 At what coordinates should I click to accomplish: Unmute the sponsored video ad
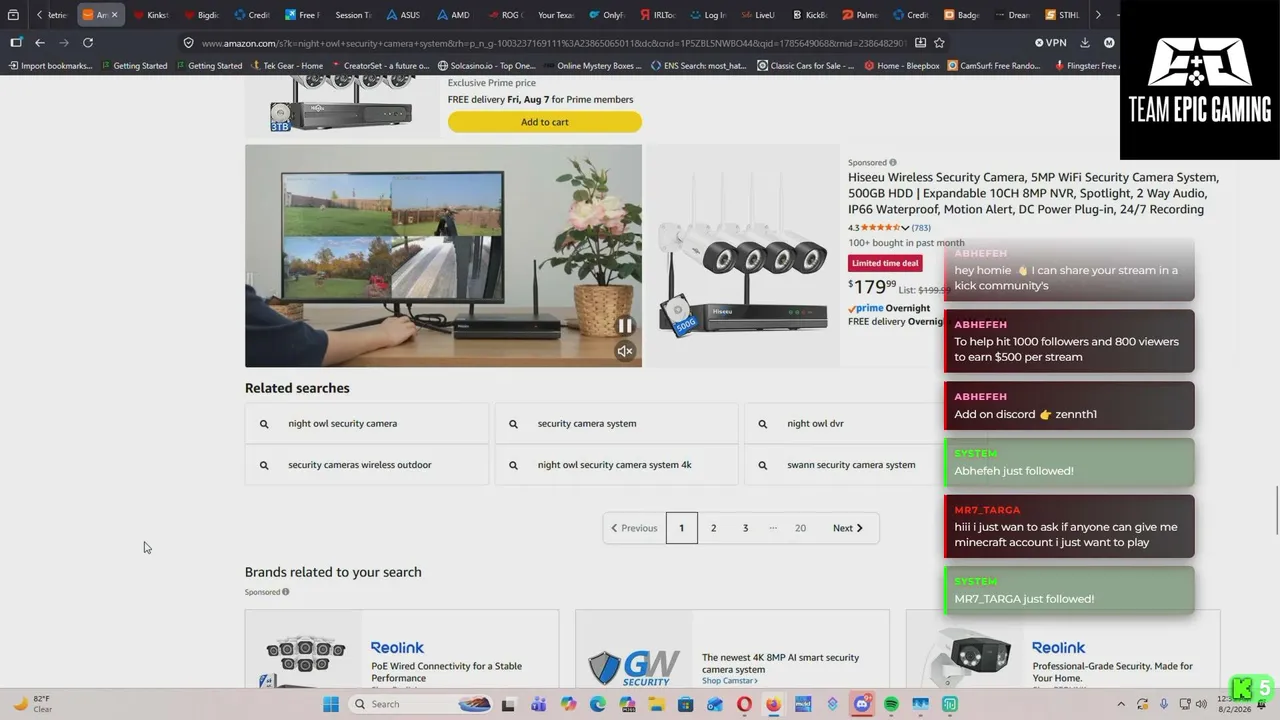pos(625,351)
